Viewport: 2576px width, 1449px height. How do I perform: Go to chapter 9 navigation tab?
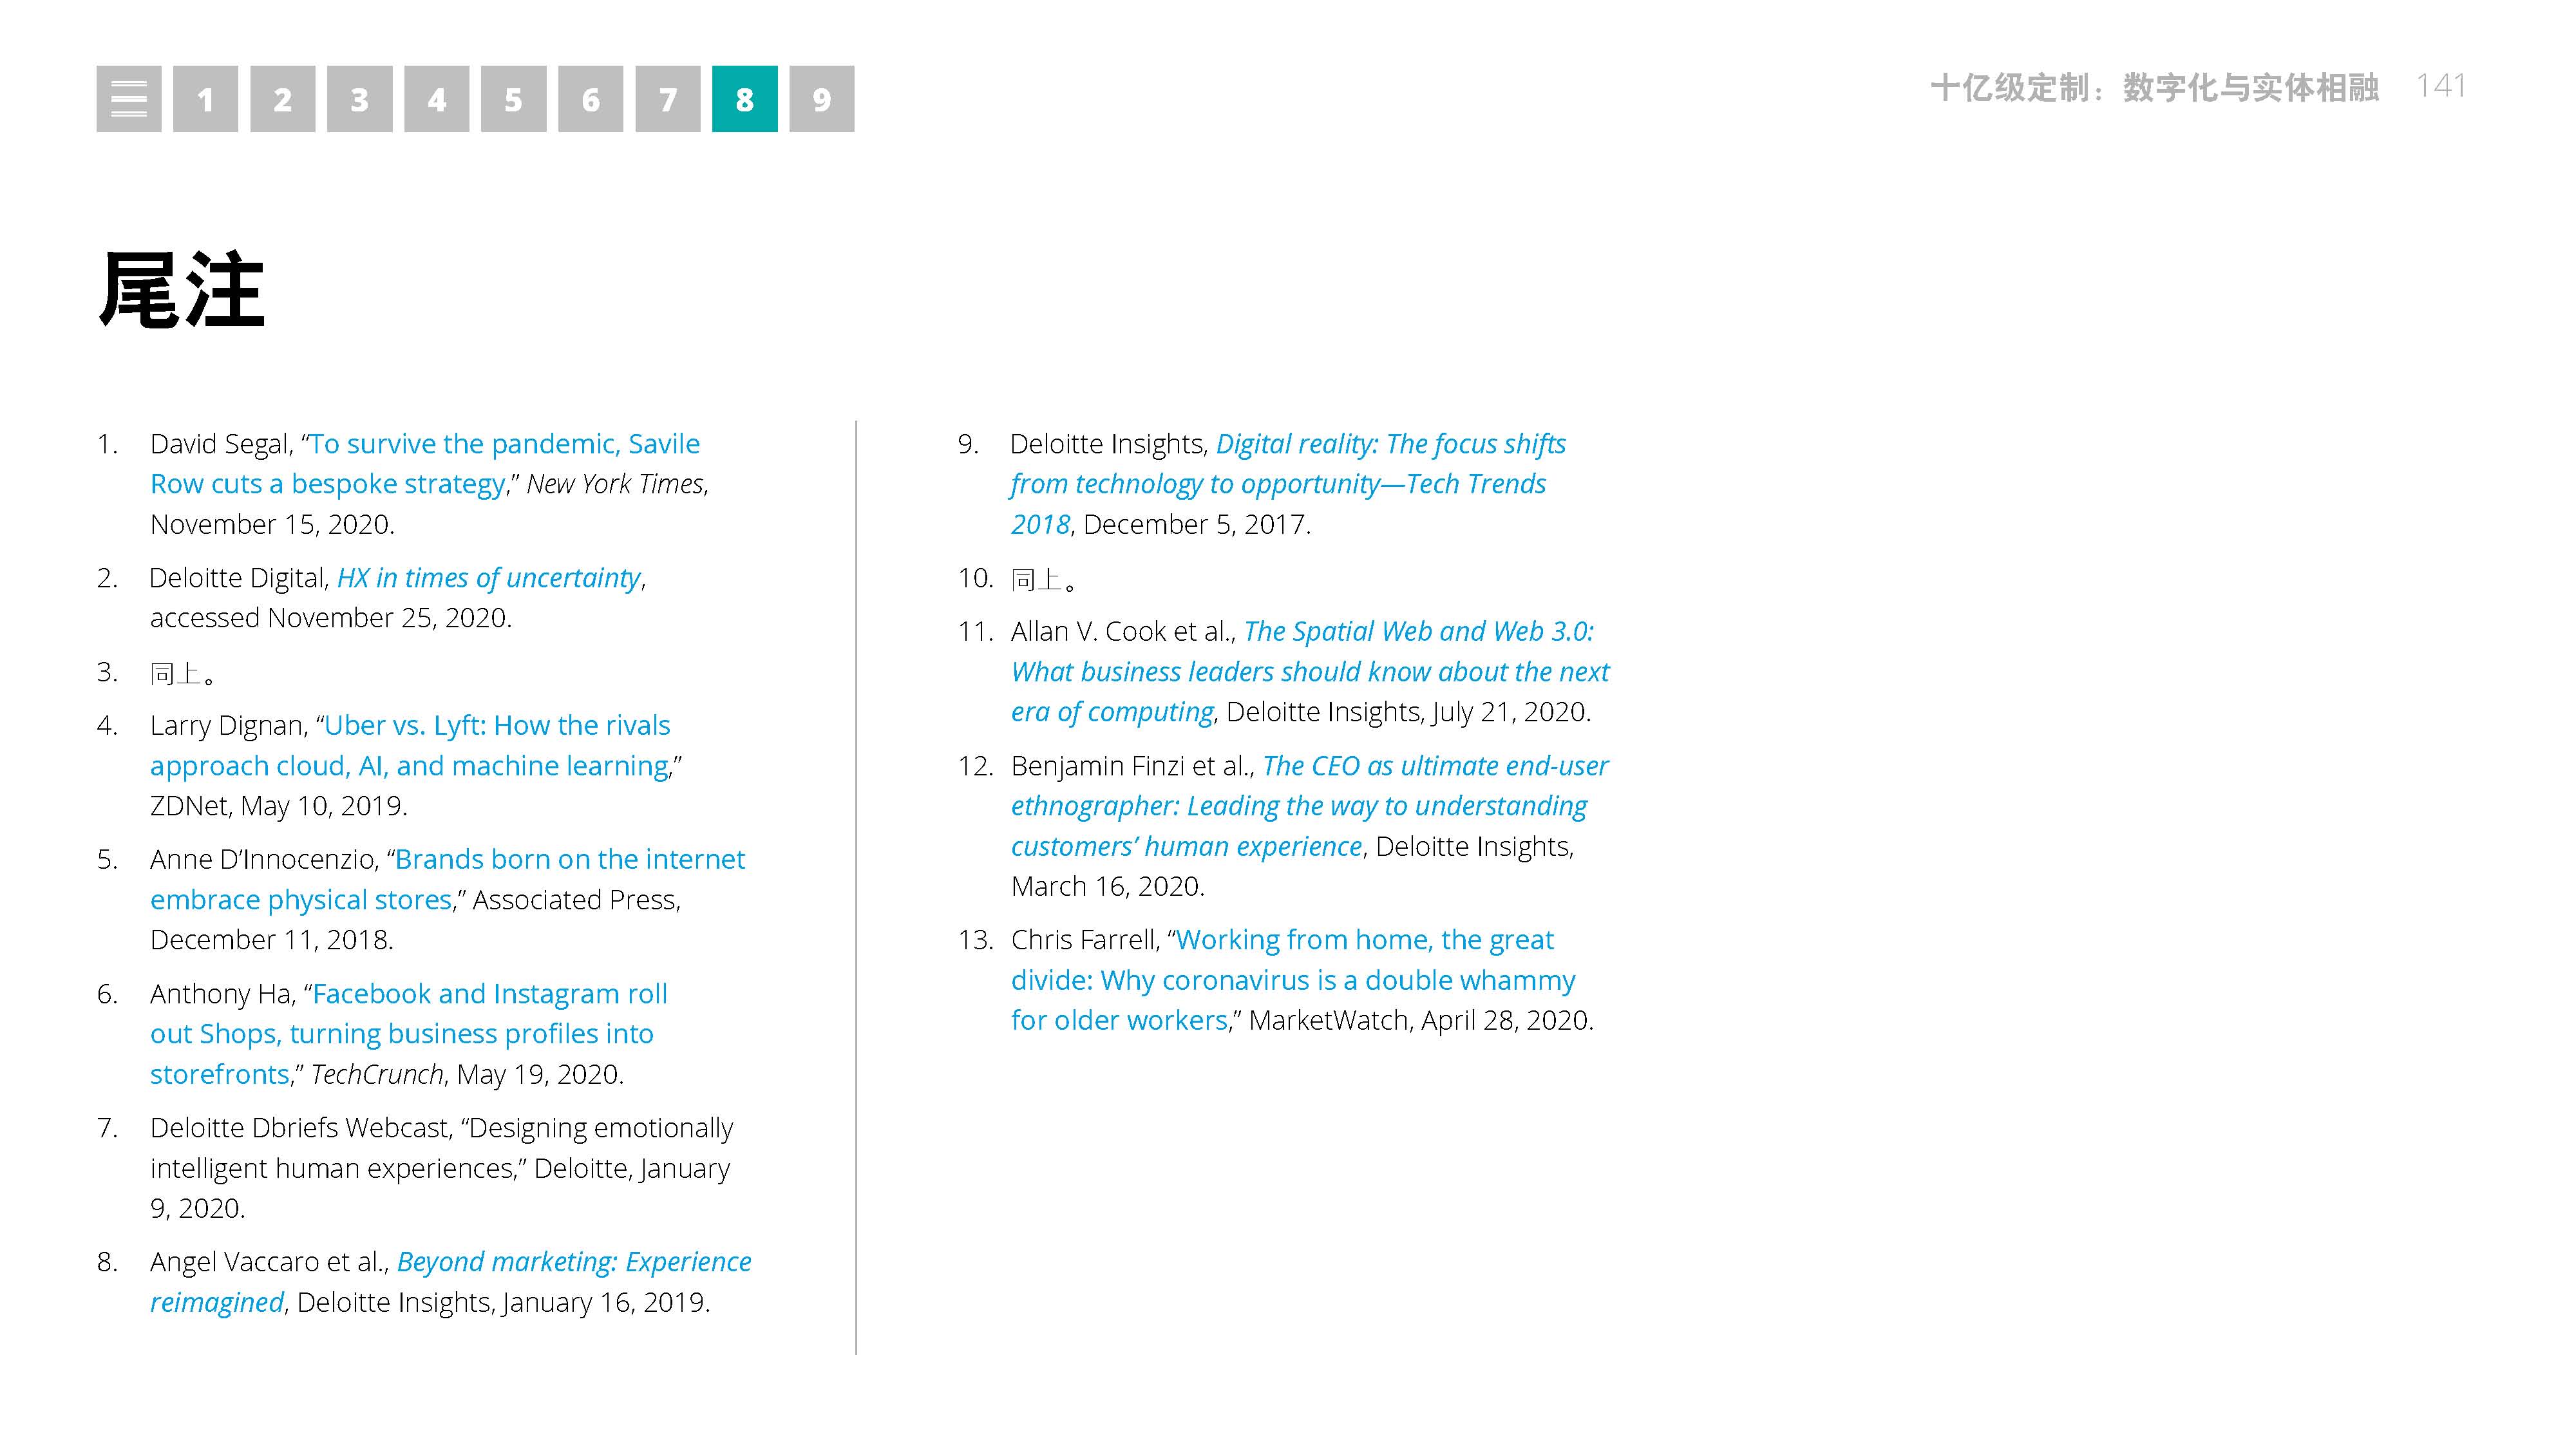[x=821, y=99]
